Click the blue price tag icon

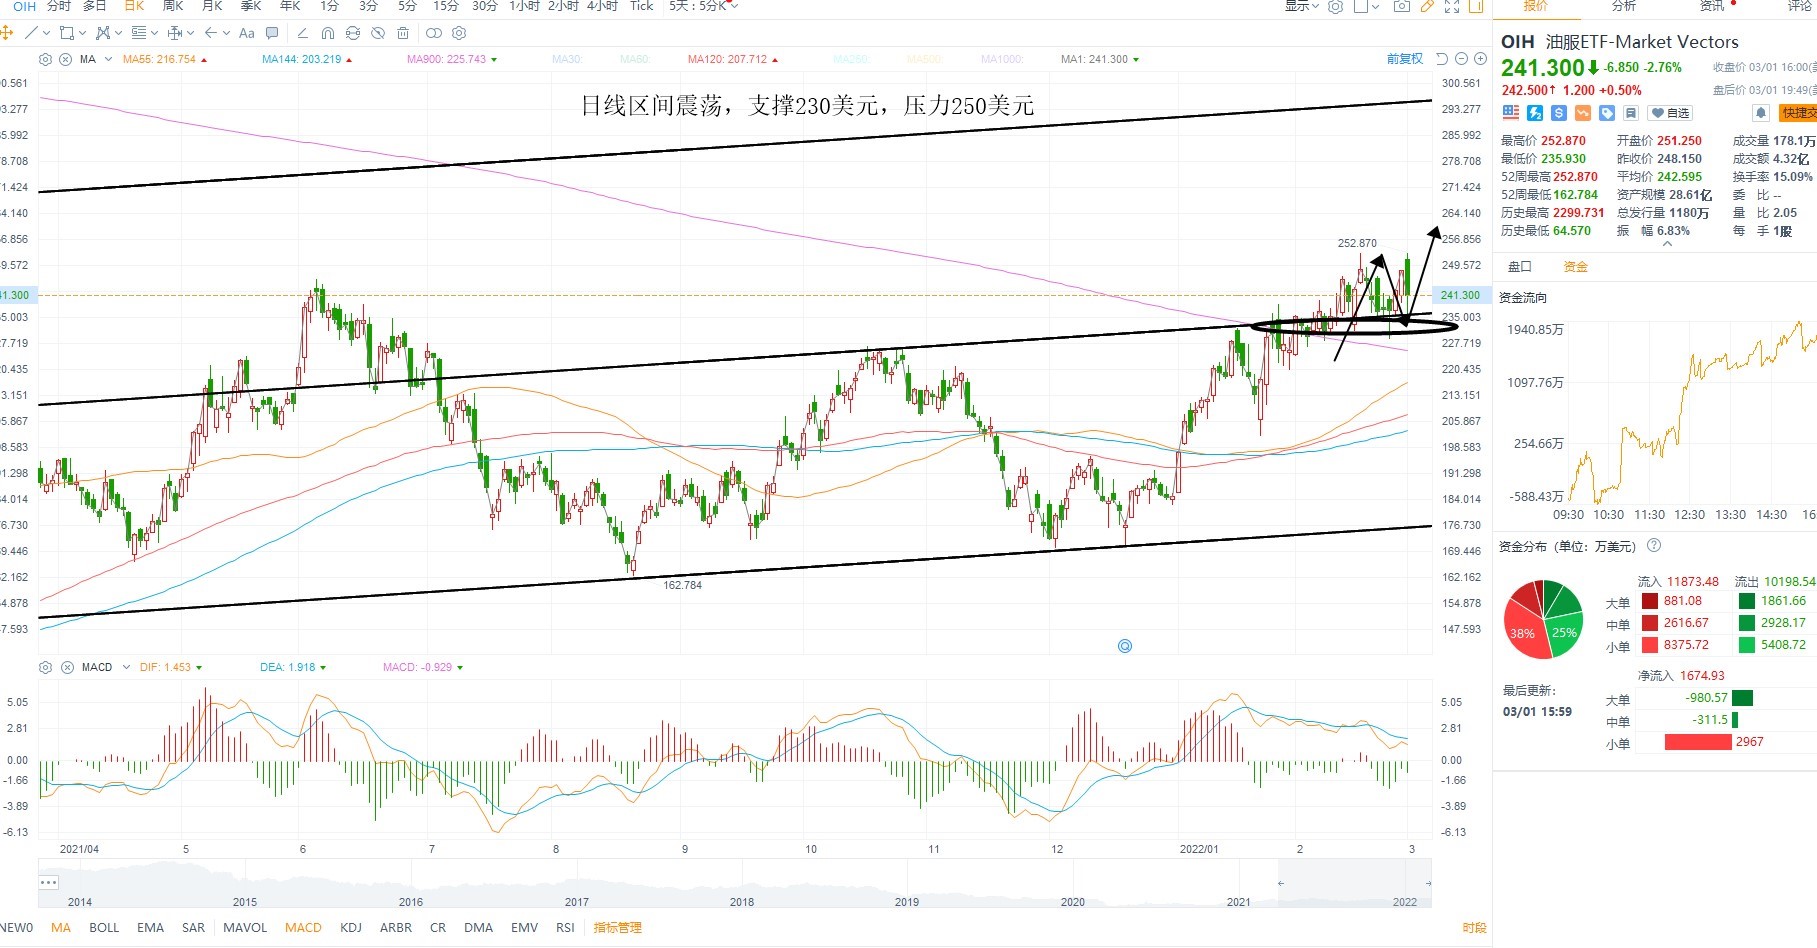1607,113
